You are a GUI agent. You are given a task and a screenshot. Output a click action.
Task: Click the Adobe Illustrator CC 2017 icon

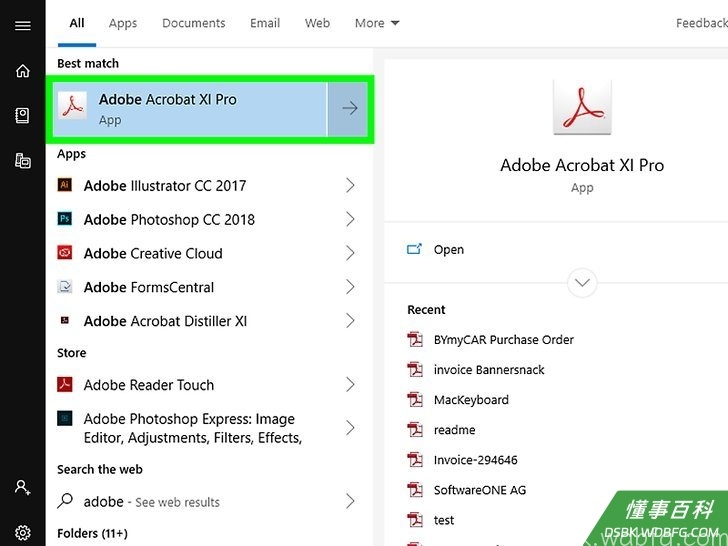tap(65, 185)
